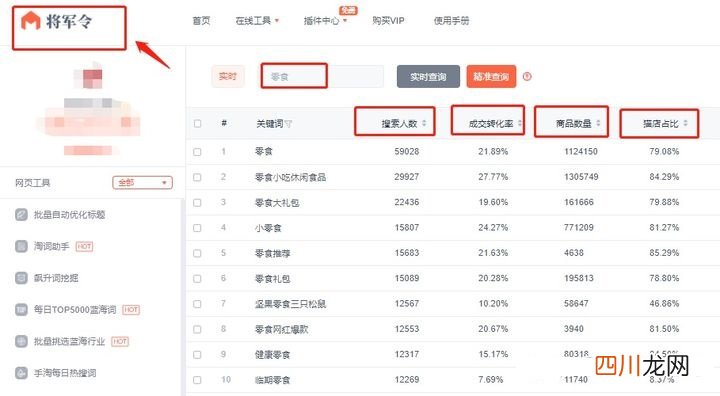Open 批量挑选蓝海行业 link
The height and width of the screenshot is (396, 720).
69,341
